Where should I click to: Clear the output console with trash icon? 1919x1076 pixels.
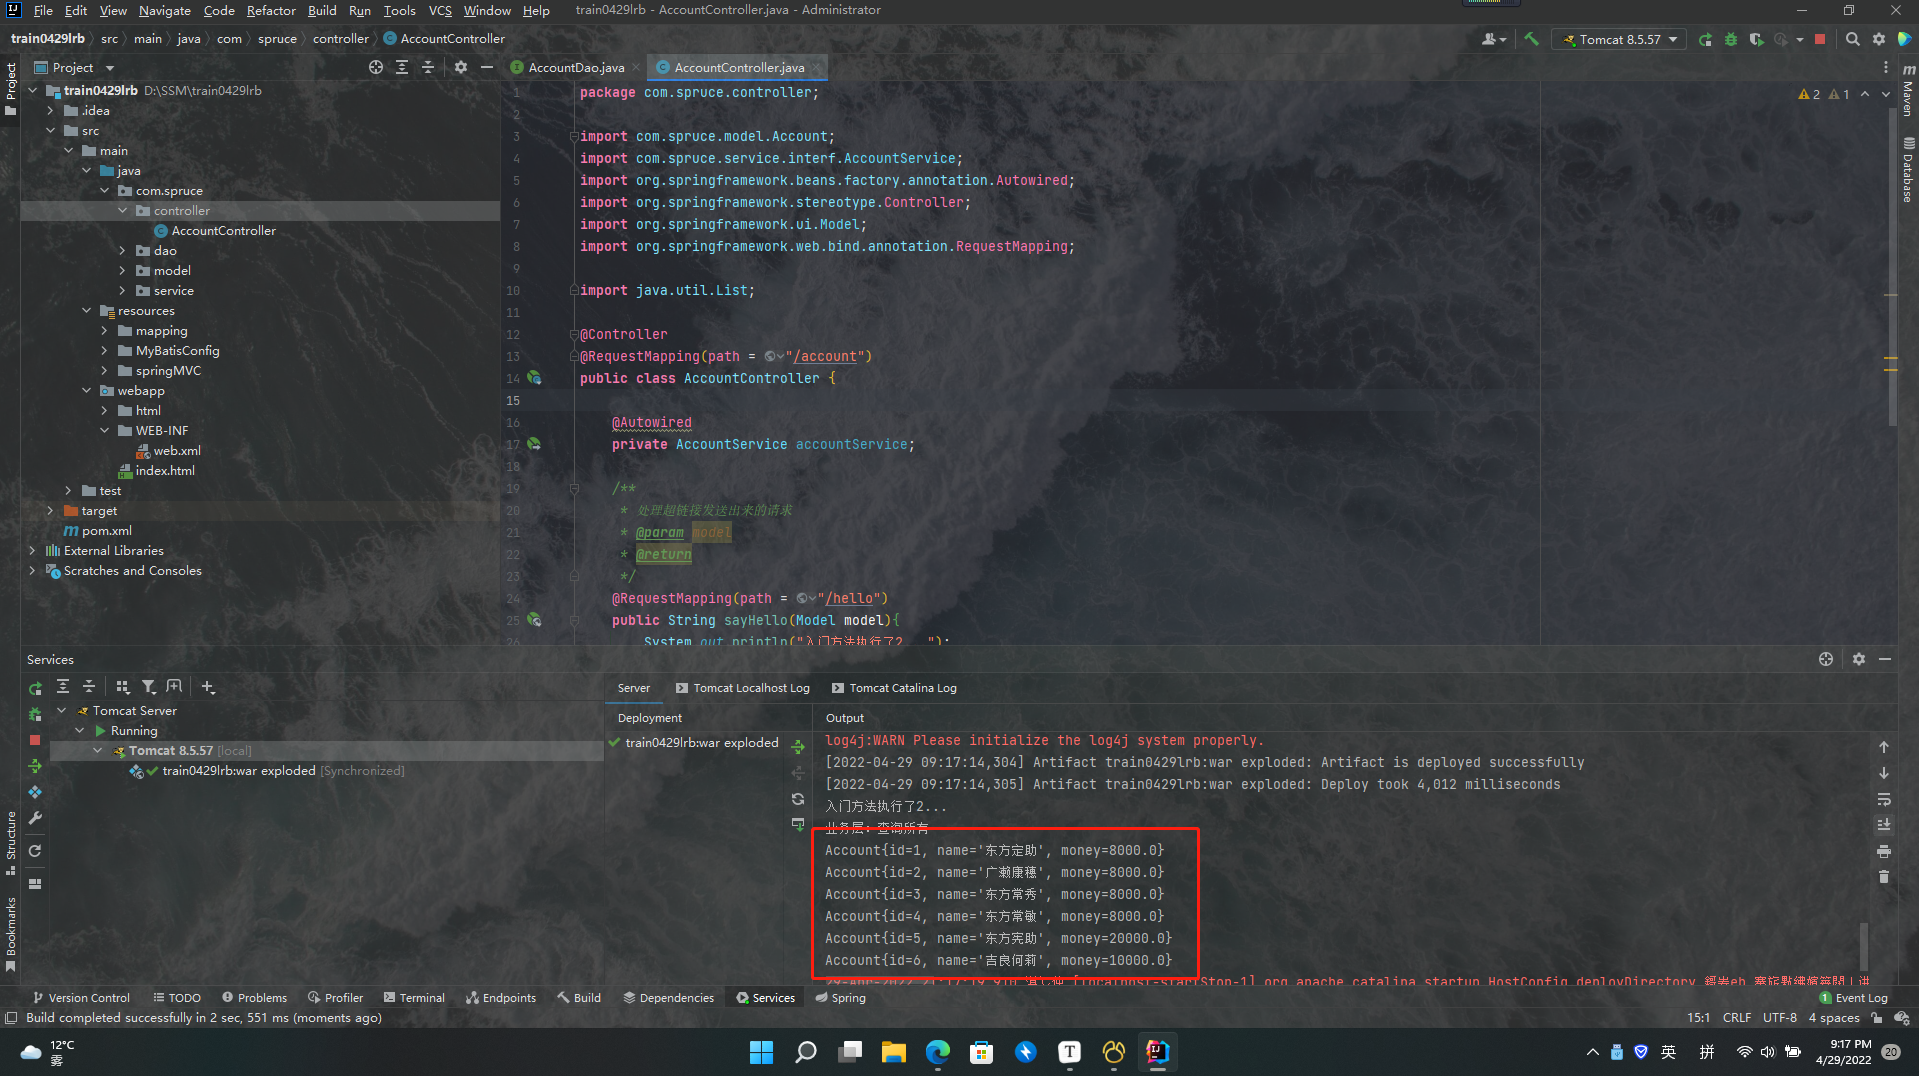click(1883, 877)
